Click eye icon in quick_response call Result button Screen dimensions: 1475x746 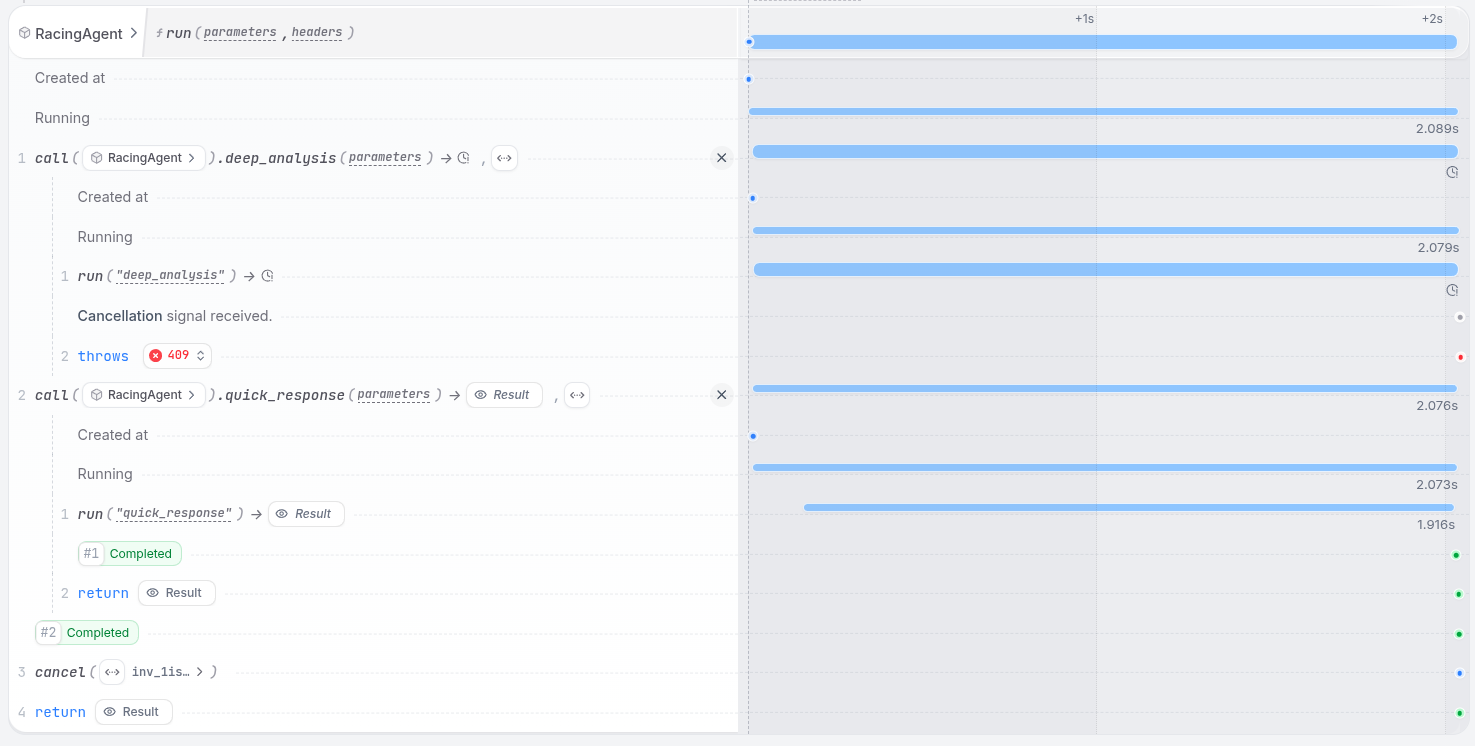click(x=481, y=395)
